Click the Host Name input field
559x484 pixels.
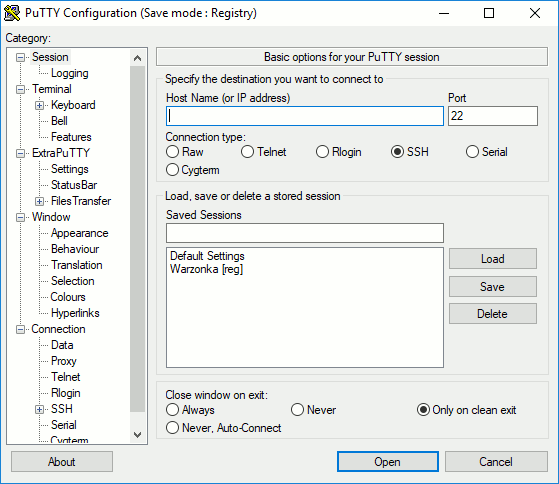305,116
